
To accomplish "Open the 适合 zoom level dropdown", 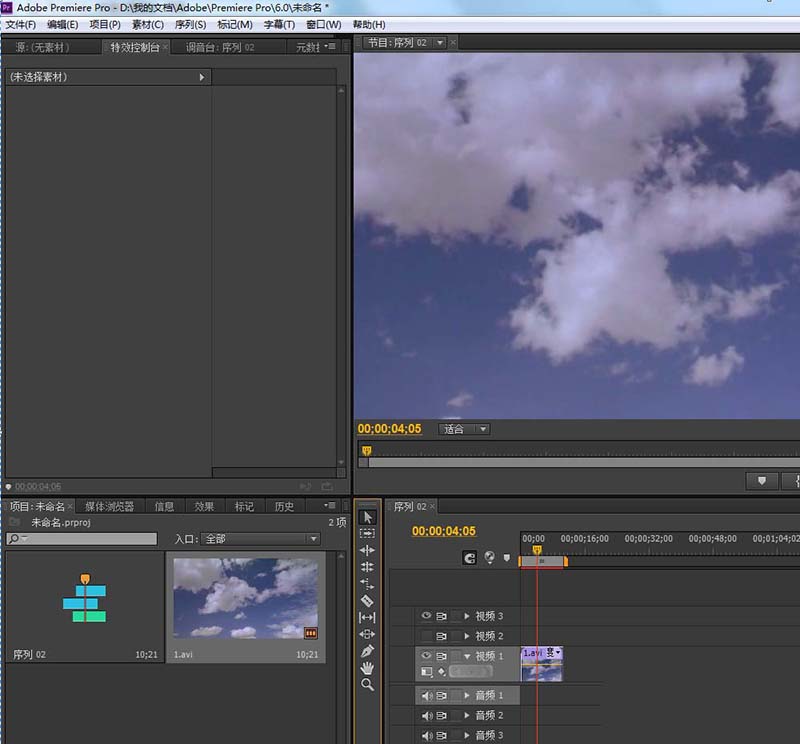I will [464, 429].
